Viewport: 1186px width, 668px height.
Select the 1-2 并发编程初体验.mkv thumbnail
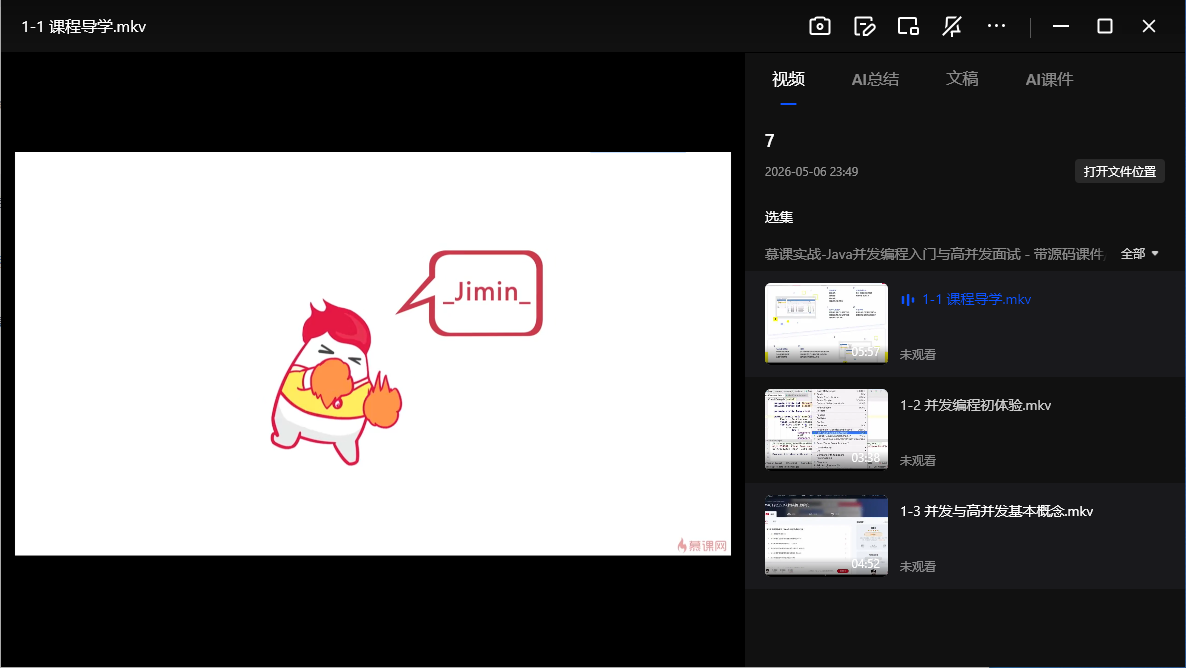click(x=826, y=429)
